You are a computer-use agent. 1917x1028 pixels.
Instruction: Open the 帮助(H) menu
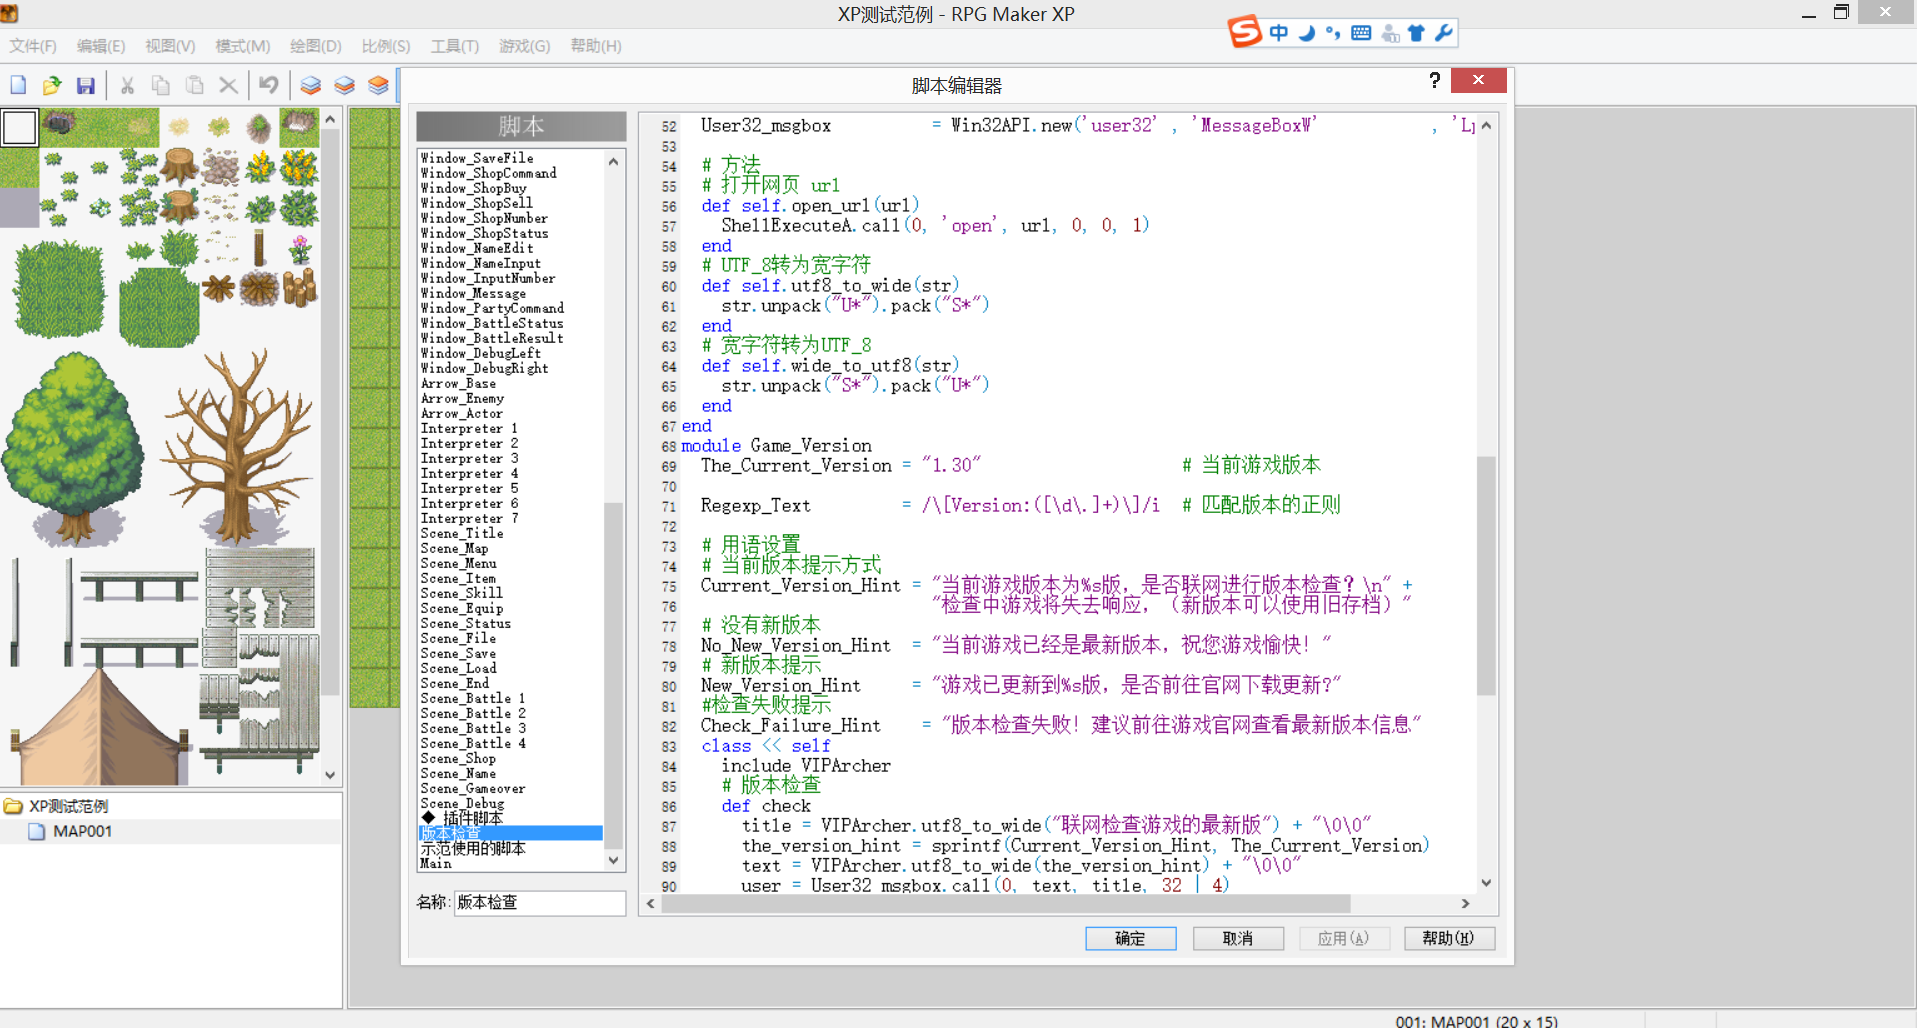pyautogui.click(x=596, y=46)
